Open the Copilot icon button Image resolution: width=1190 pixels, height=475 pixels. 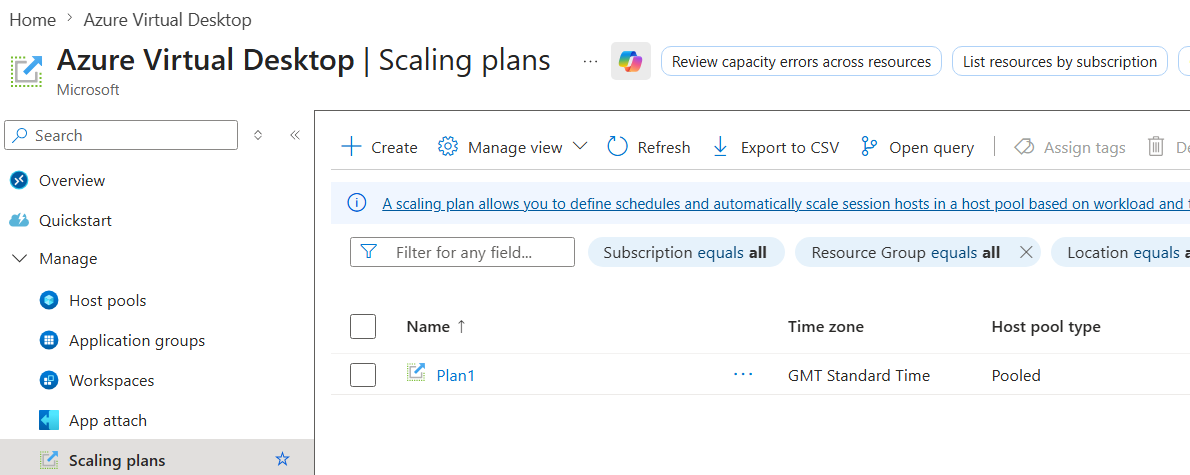pos(631,61)
